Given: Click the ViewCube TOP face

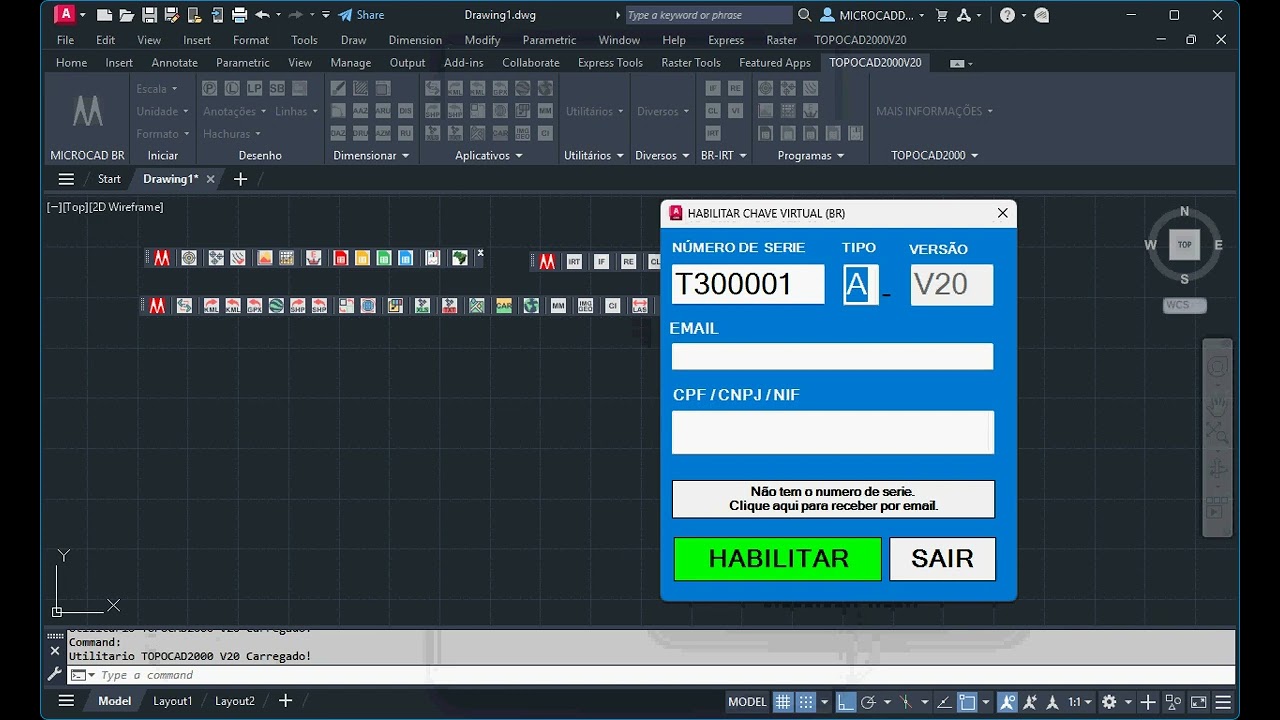Looking at the screenshot, I should coord(1184,244).
